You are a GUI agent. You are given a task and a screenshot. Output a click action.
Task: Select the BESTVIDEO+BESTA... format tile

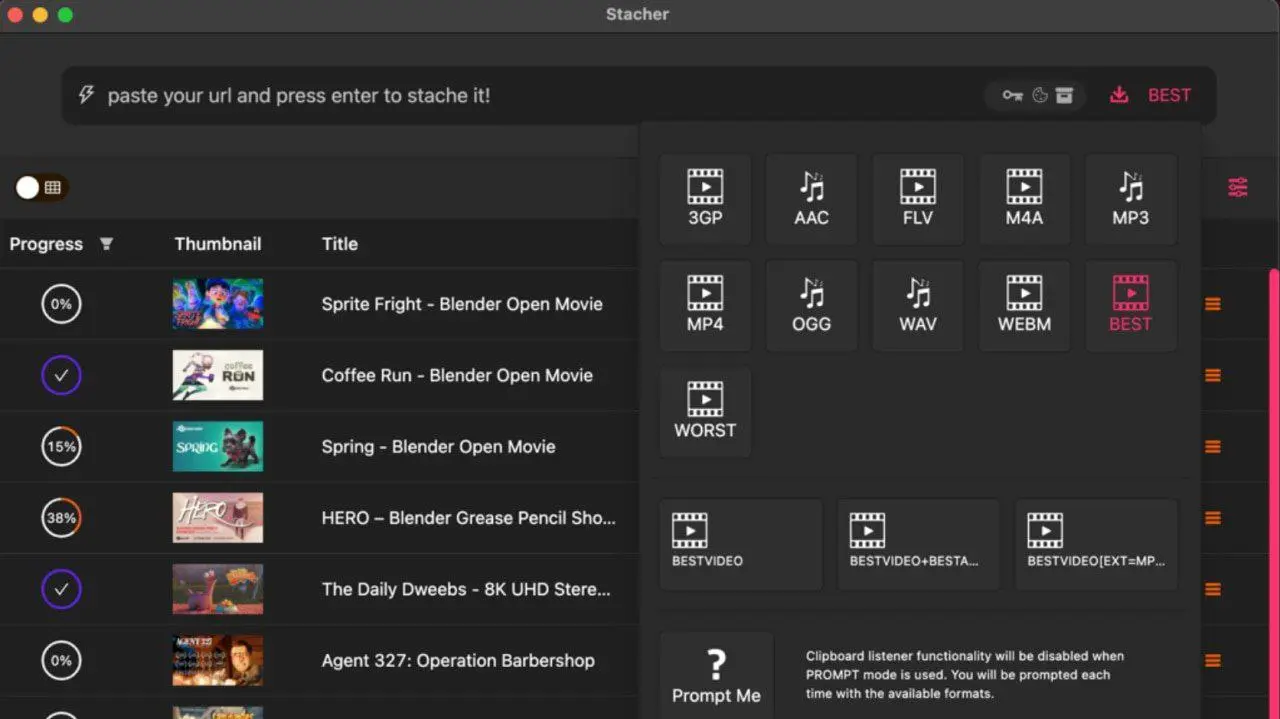(918, 545)
